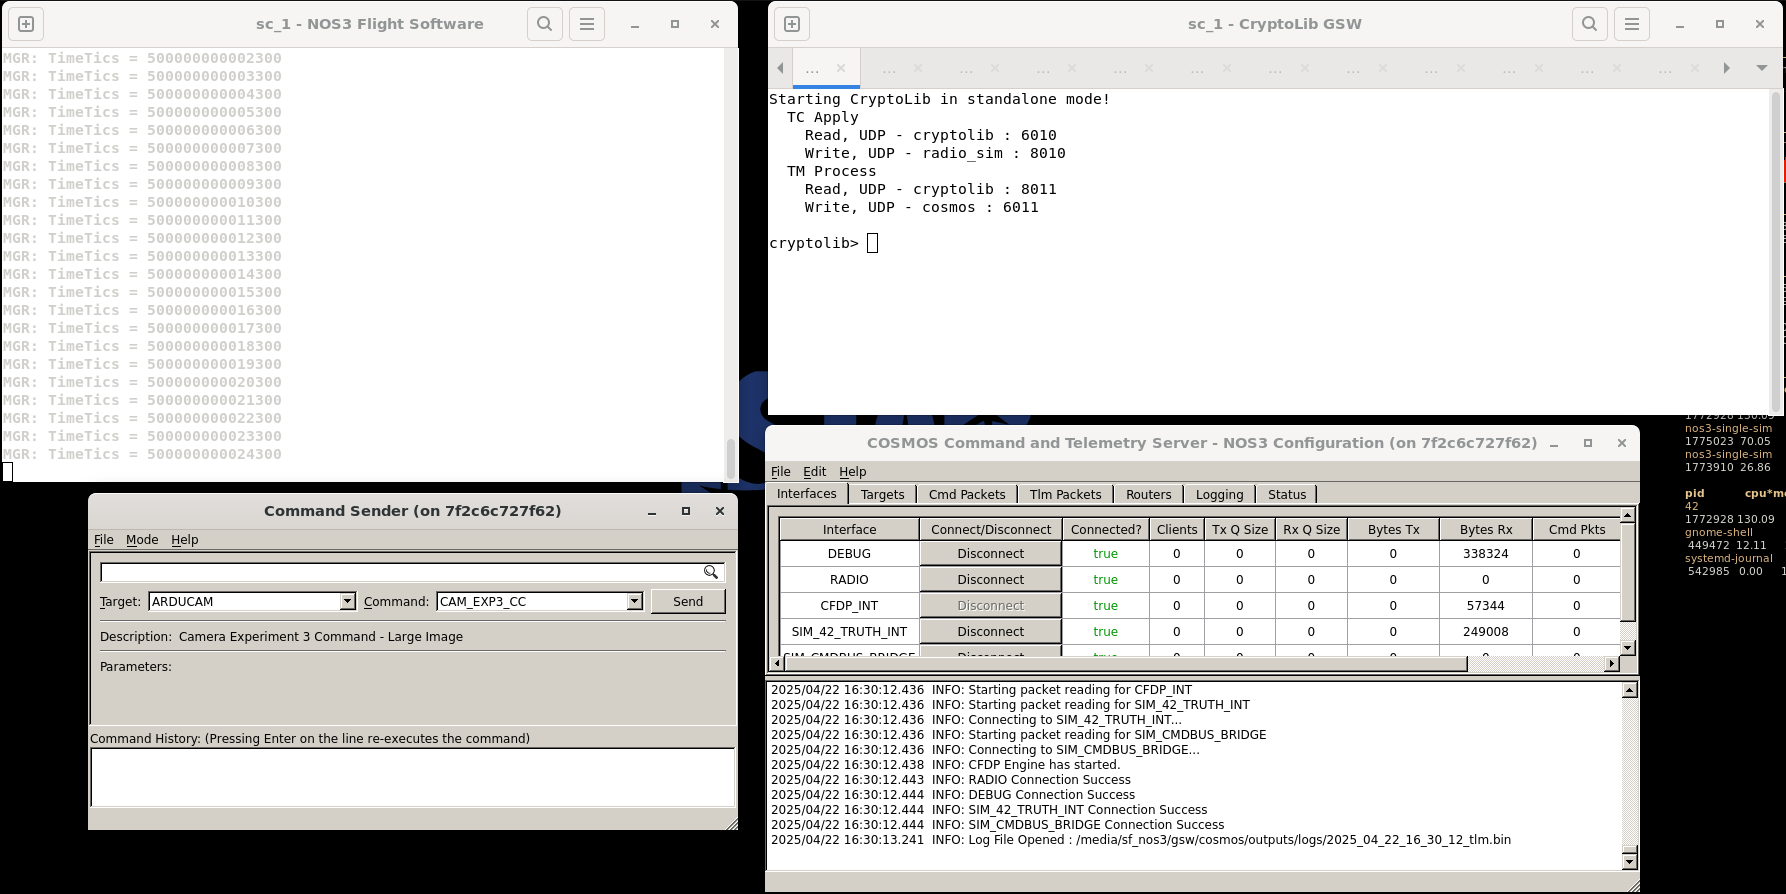Open Edit menu in COSMOS Server
This screenshot has height=894, width=1786.
point(815,471)
